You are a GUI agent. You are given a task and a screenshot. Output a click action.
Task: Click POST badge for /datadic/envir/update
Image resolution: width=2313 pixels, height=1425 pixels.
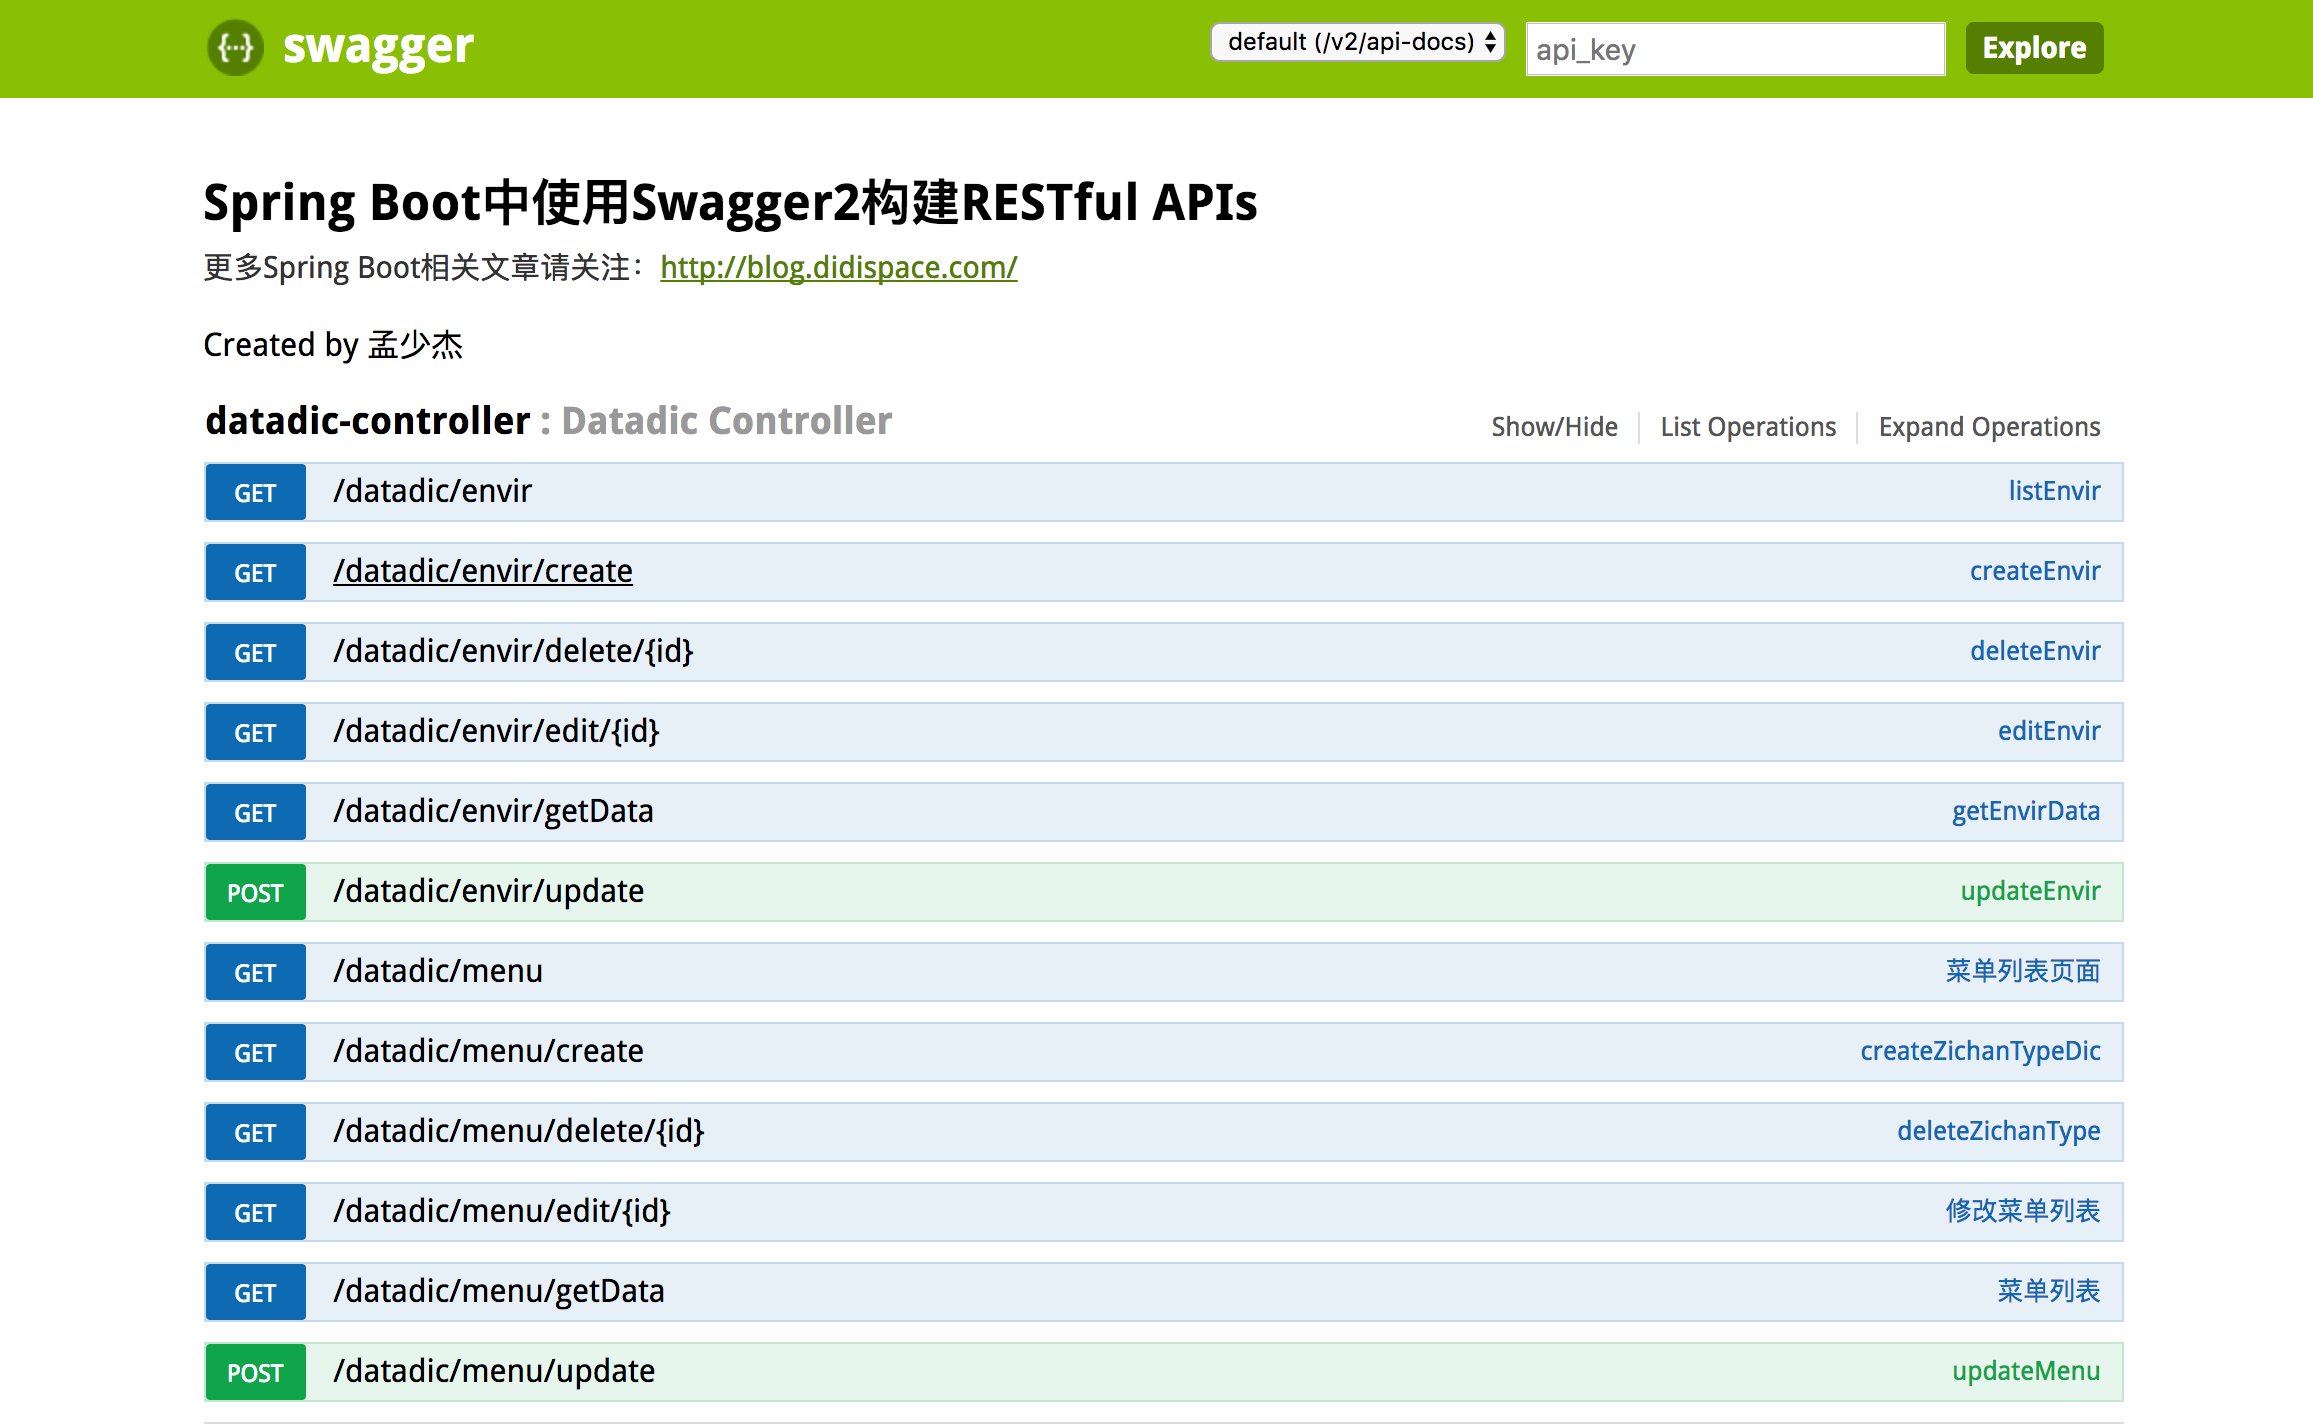pyautogui.click(x=255, y=892)
